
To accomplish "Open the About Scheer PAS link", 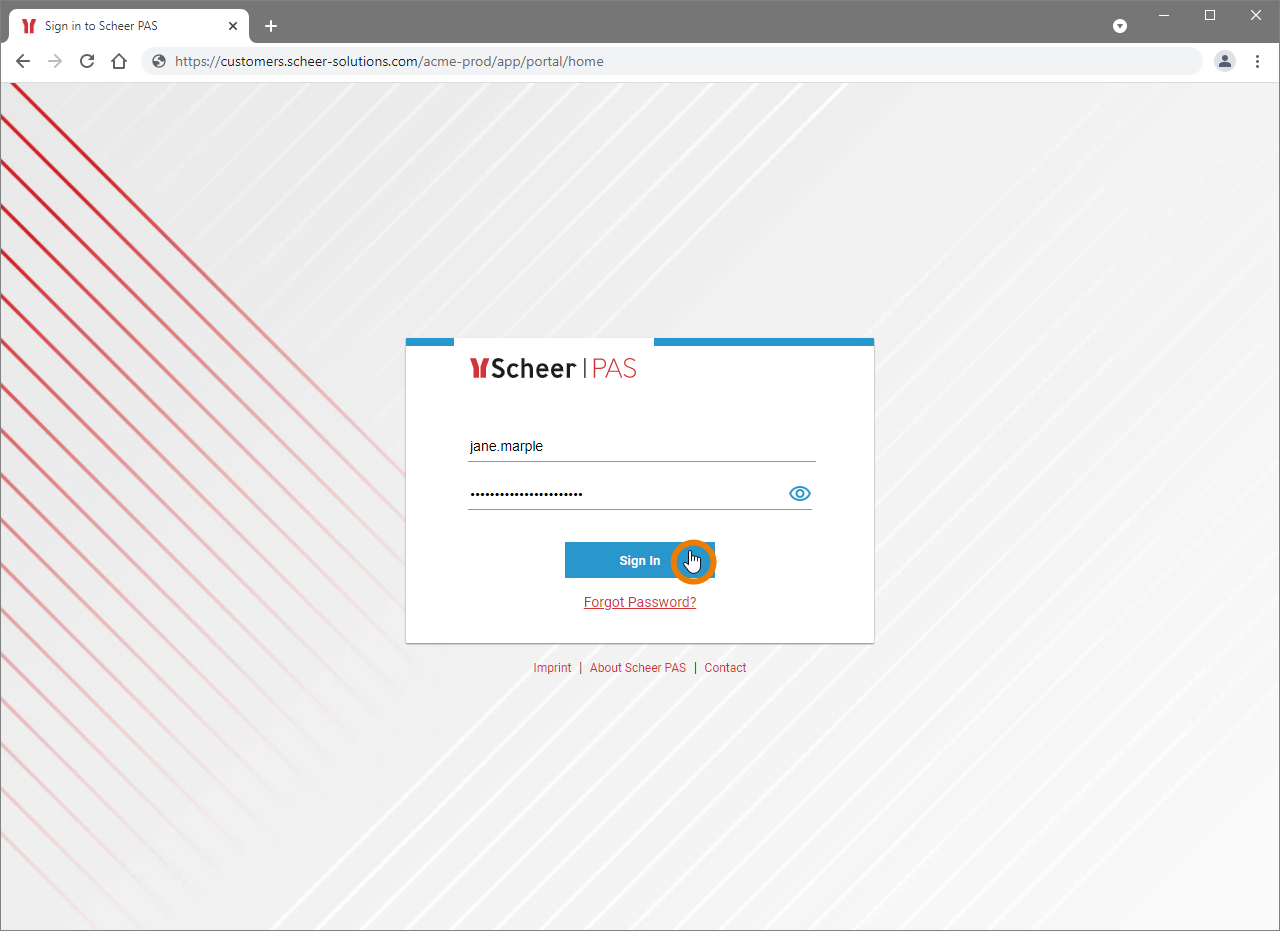I will pos(638,667).
